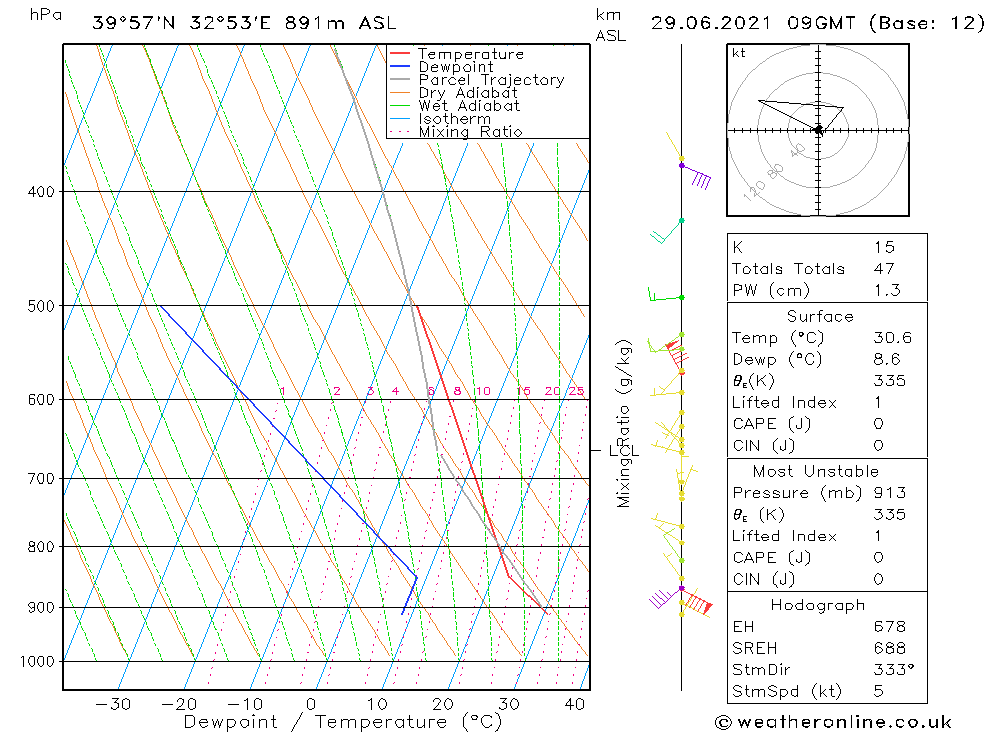Click the LCL marker label
This screenshot has height=733, width=1000.
[x=624, y=451]
